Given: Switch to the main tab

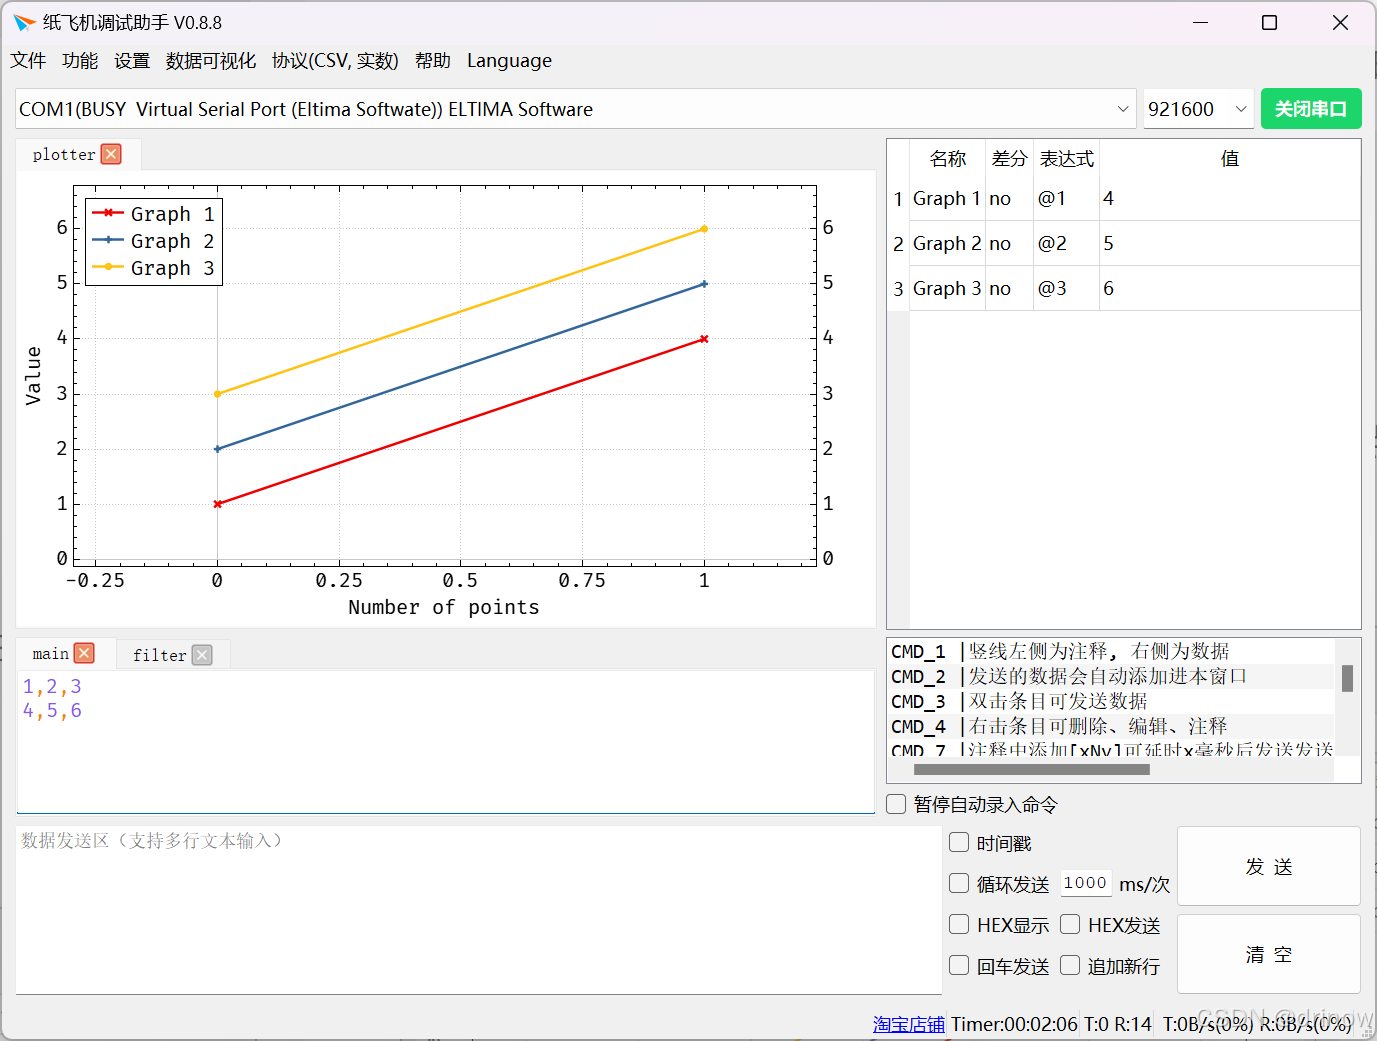Looking at the screenshot, I should [50, 654].
